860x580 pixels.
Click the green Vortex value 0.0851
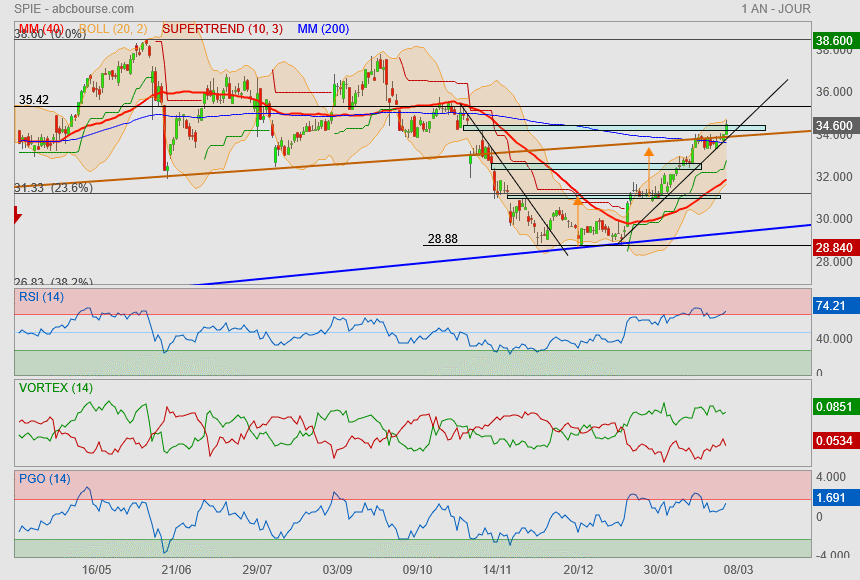(x=834, y=407)
